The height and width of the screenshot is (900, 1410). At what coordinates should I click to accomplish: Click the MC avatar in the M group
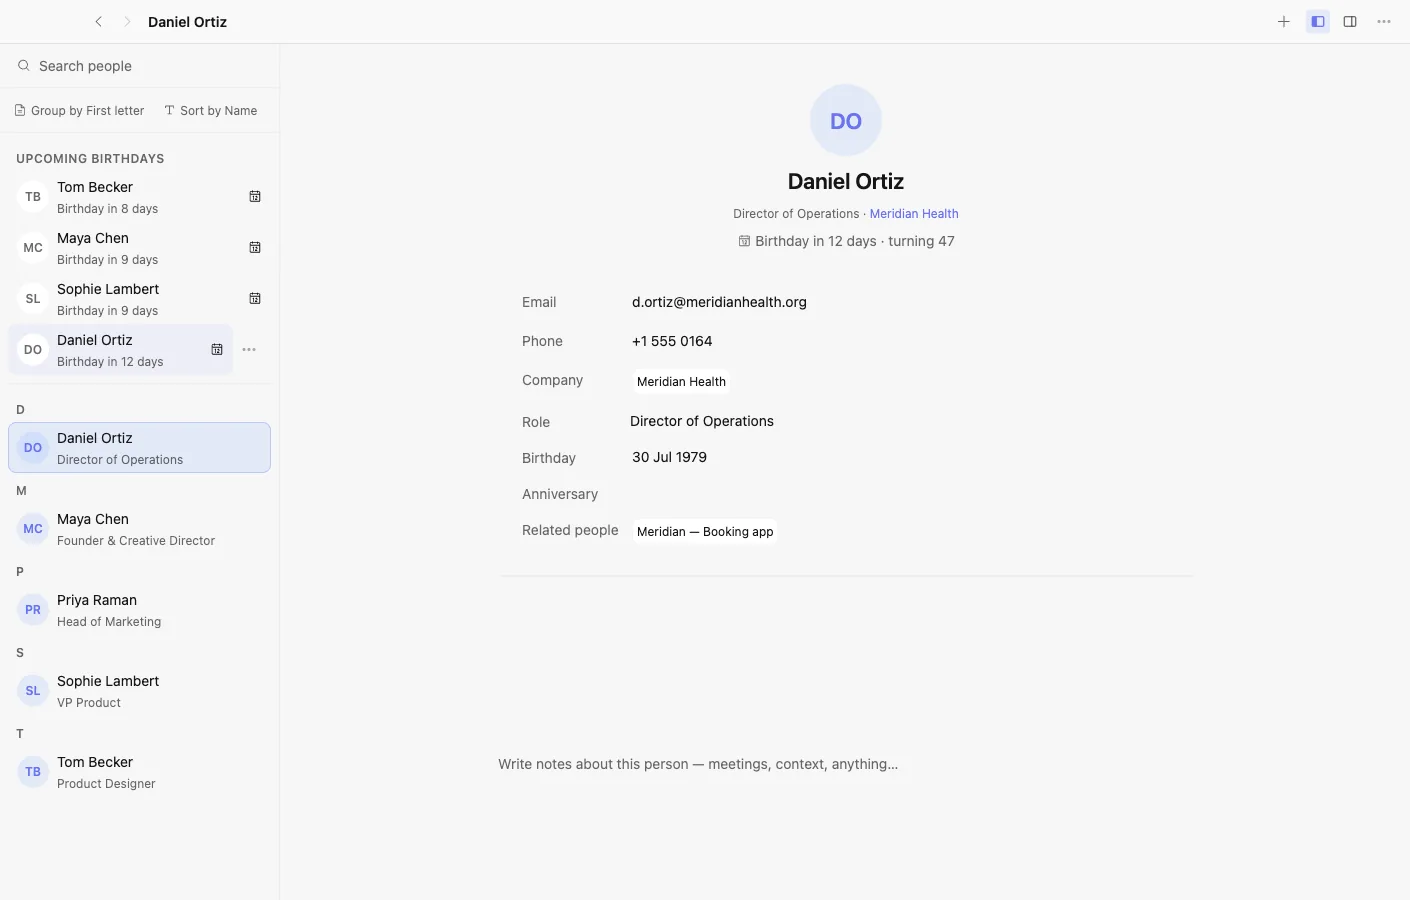pyautogui.click(x=33, y=529)
